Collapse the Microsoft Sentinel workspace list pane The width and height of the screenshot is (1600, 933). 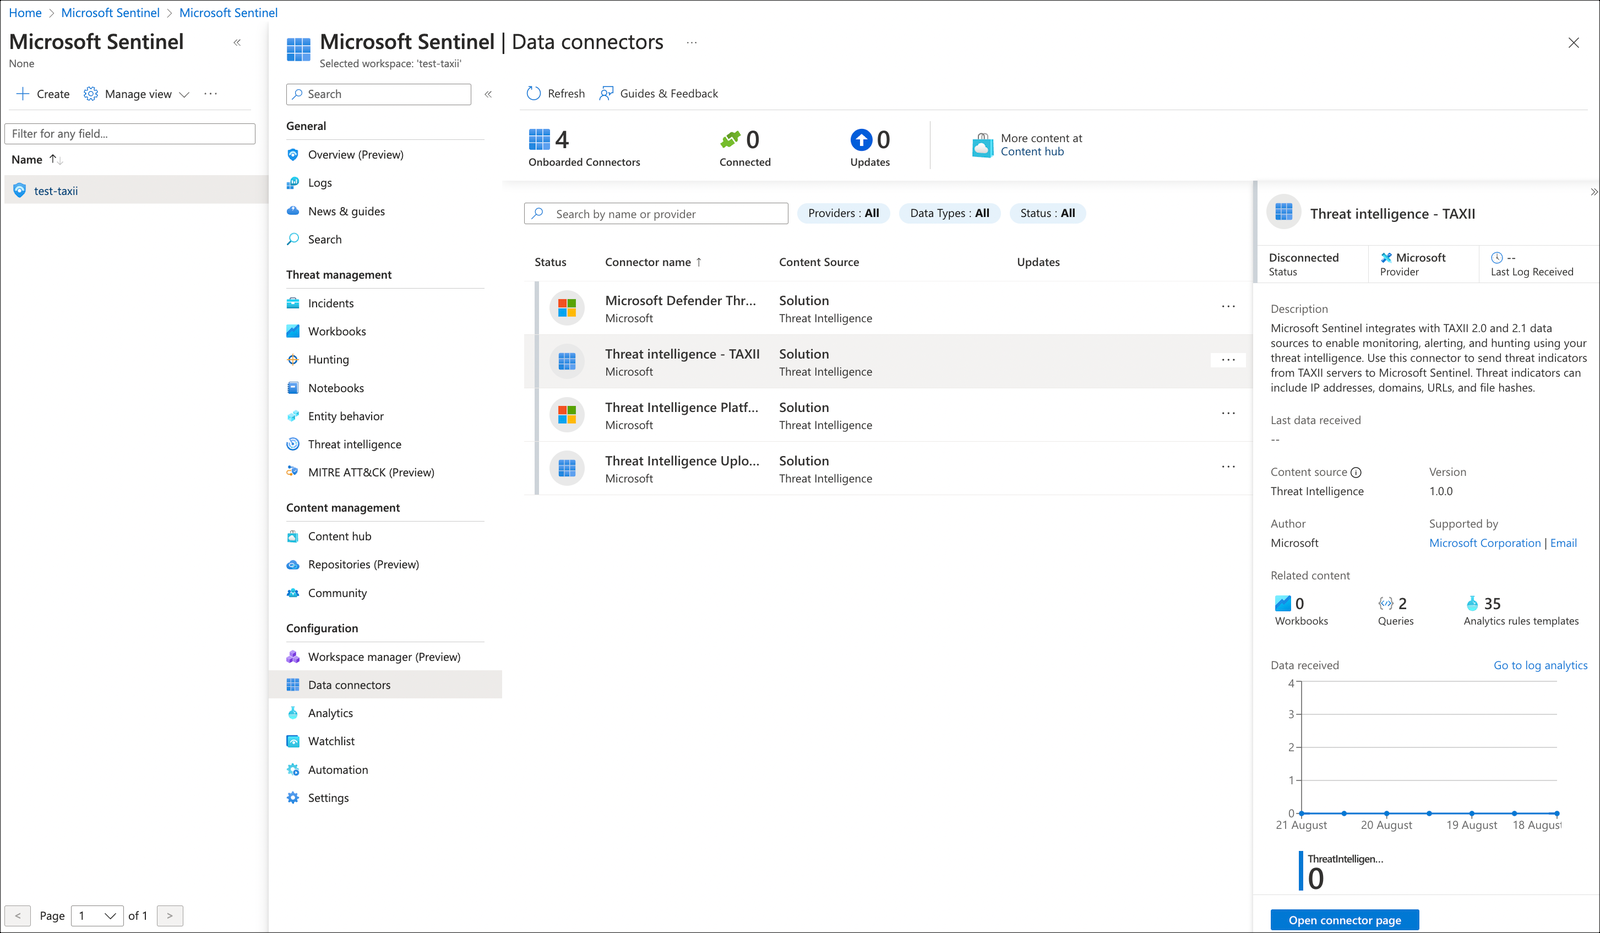(237, 42)
